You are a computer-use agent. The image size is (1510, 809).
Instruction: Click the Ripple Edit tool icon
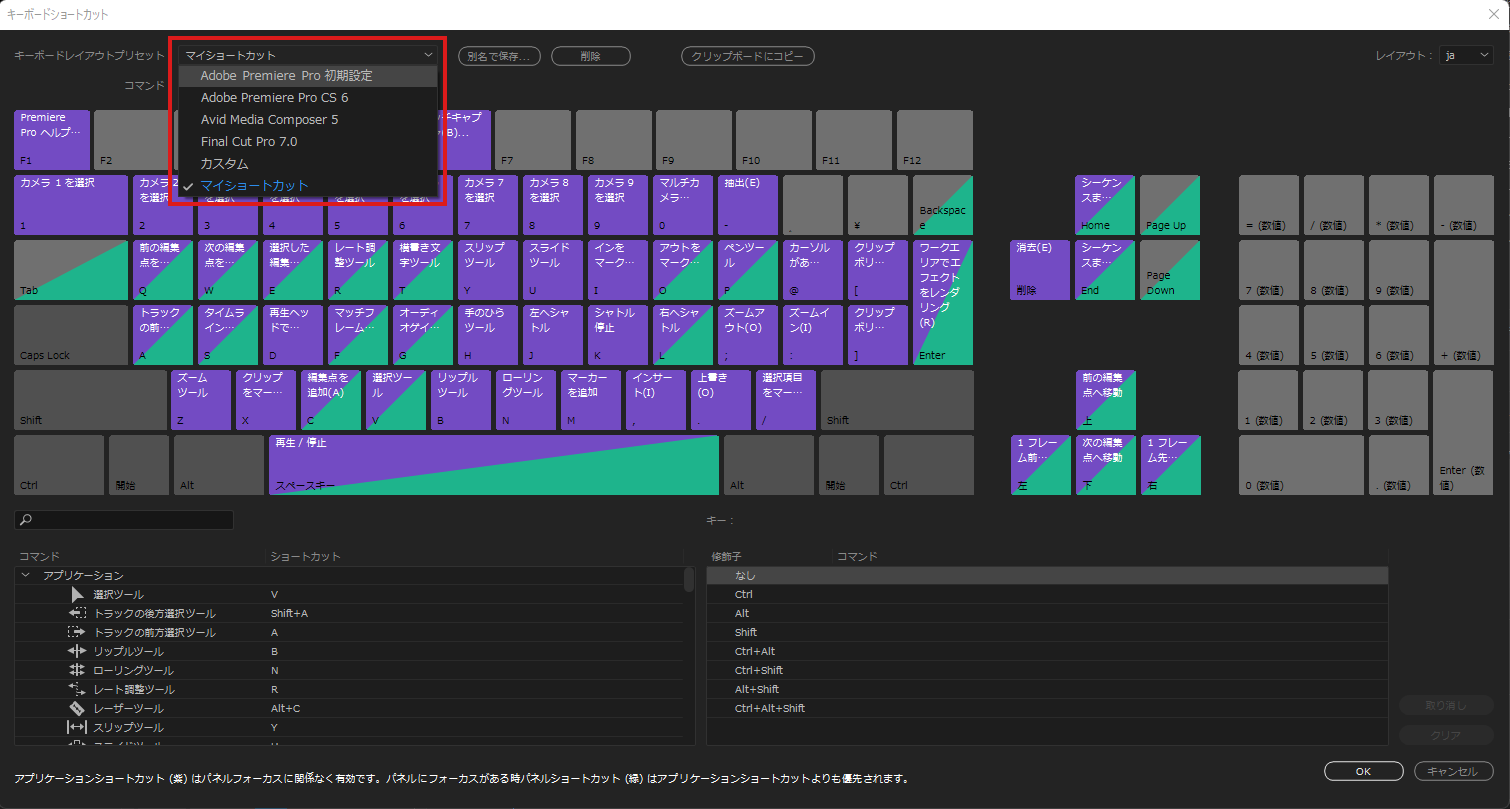point(77,652)
